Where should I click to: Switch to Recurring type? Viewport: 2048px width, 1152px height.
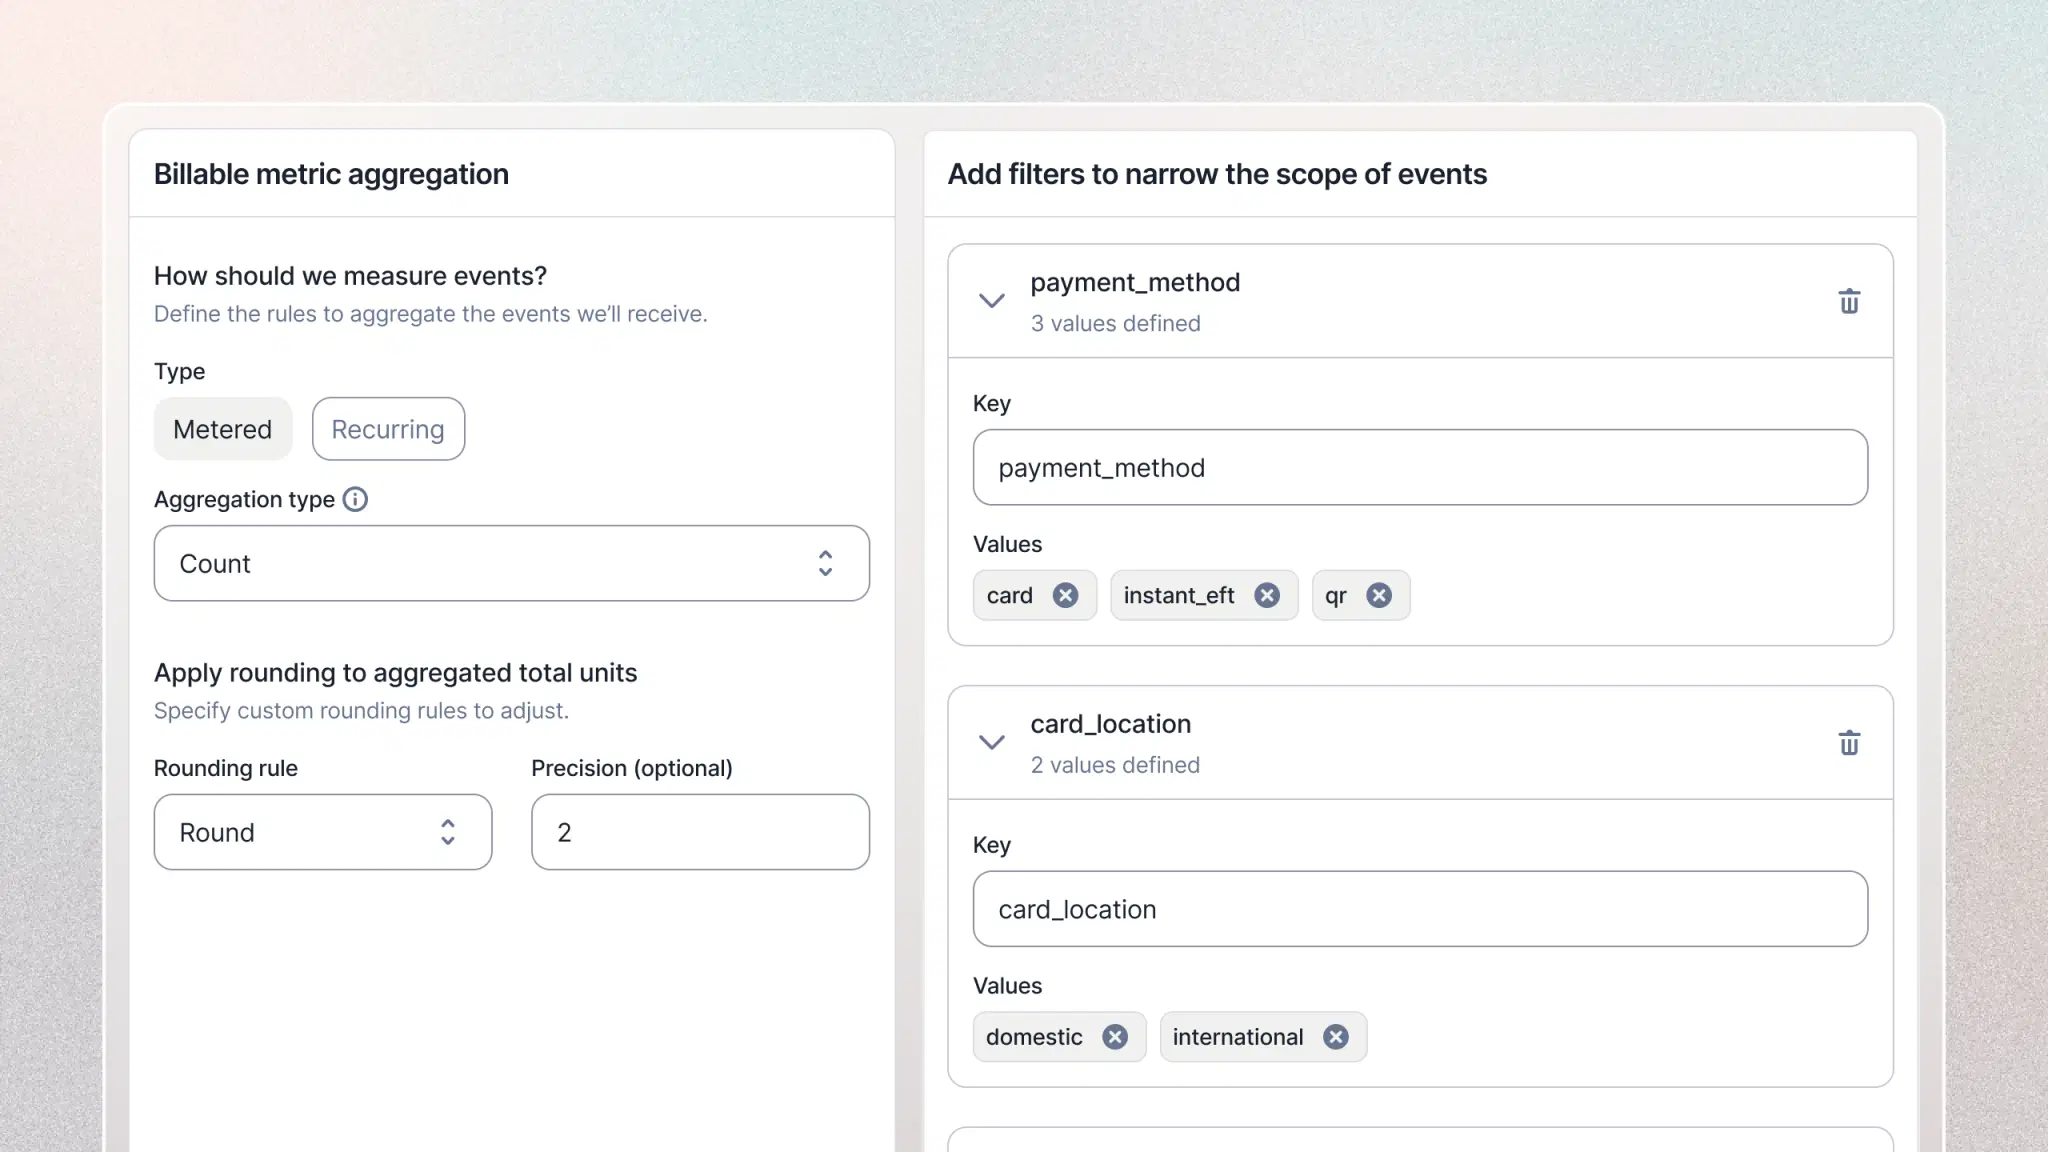coord(388,429)
